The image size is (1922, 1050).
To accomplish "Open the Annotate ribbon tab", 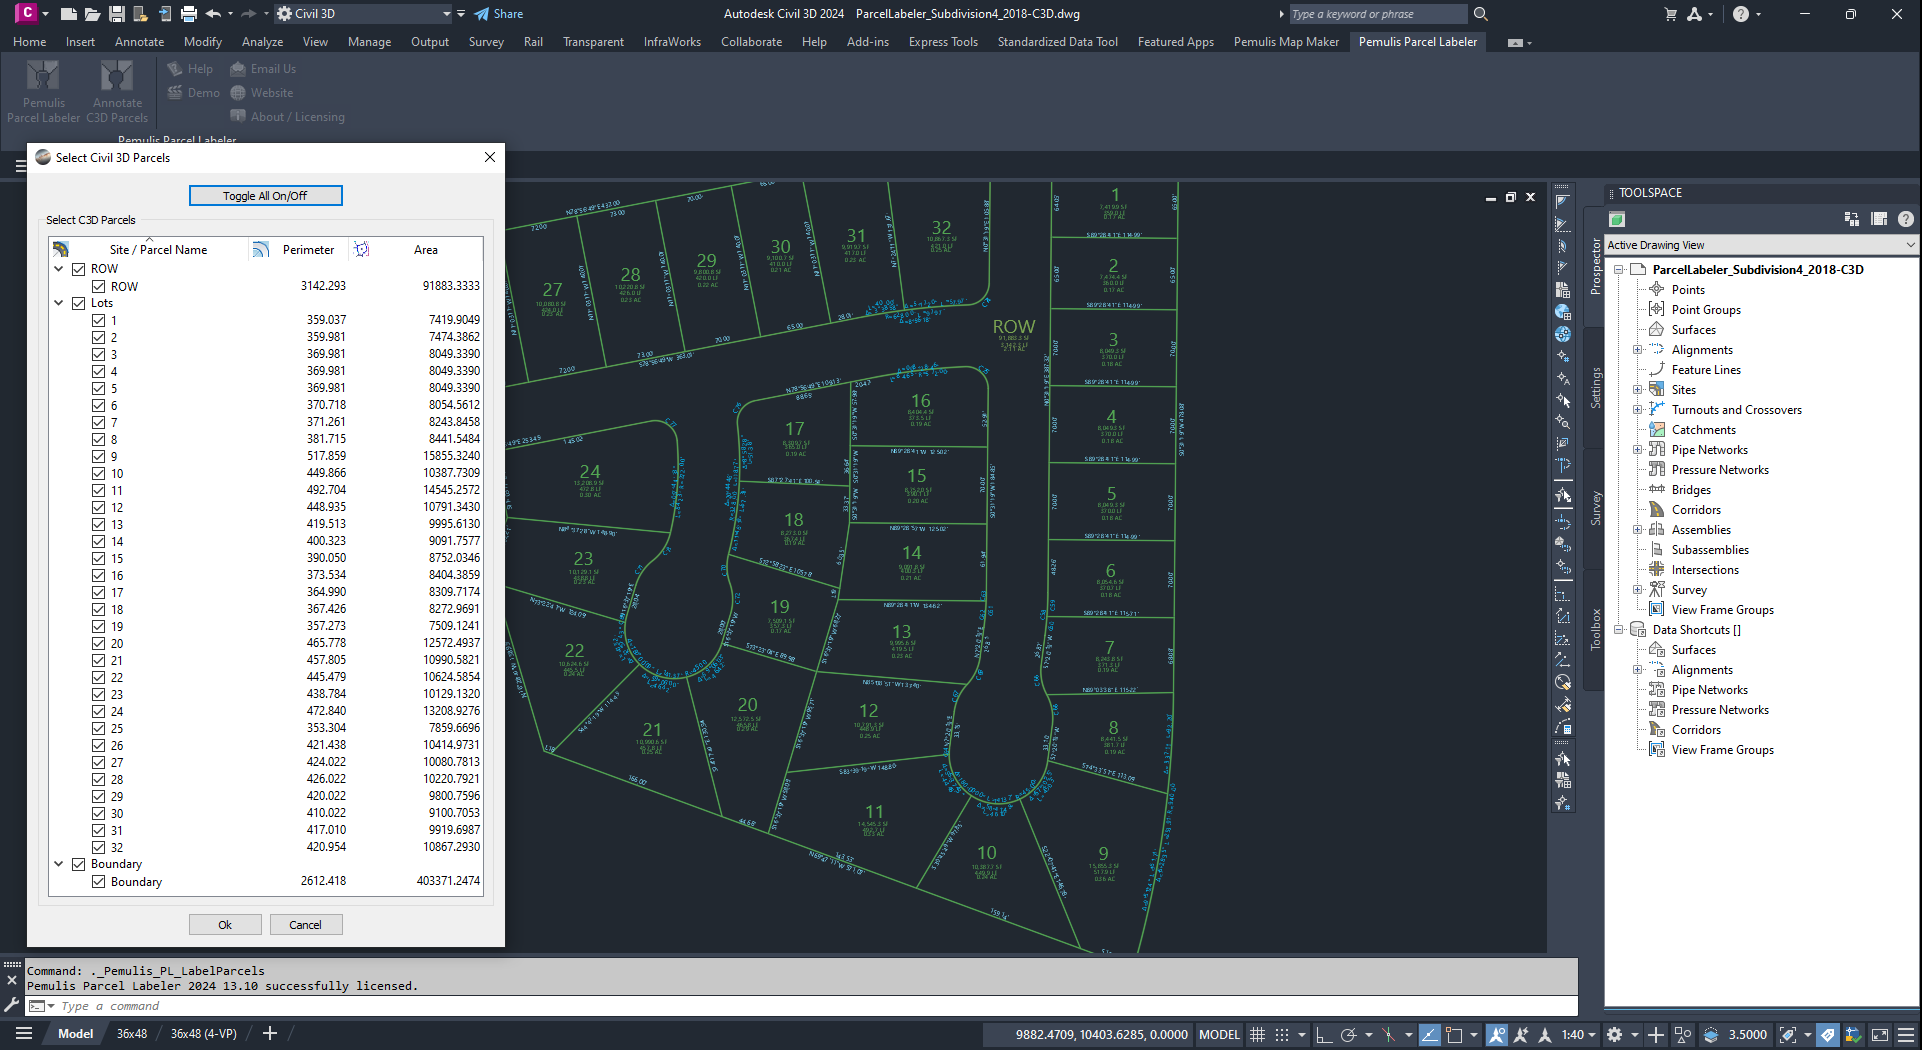I will tap(139, 42).
